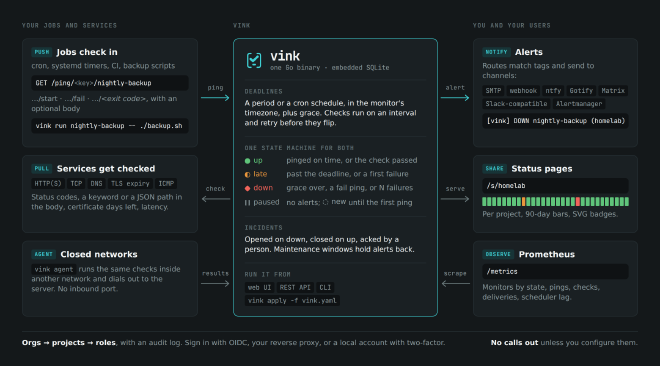This screenshot has height=366, width=660.
Task: Click the red down status dot
Action: pos(248,188)
